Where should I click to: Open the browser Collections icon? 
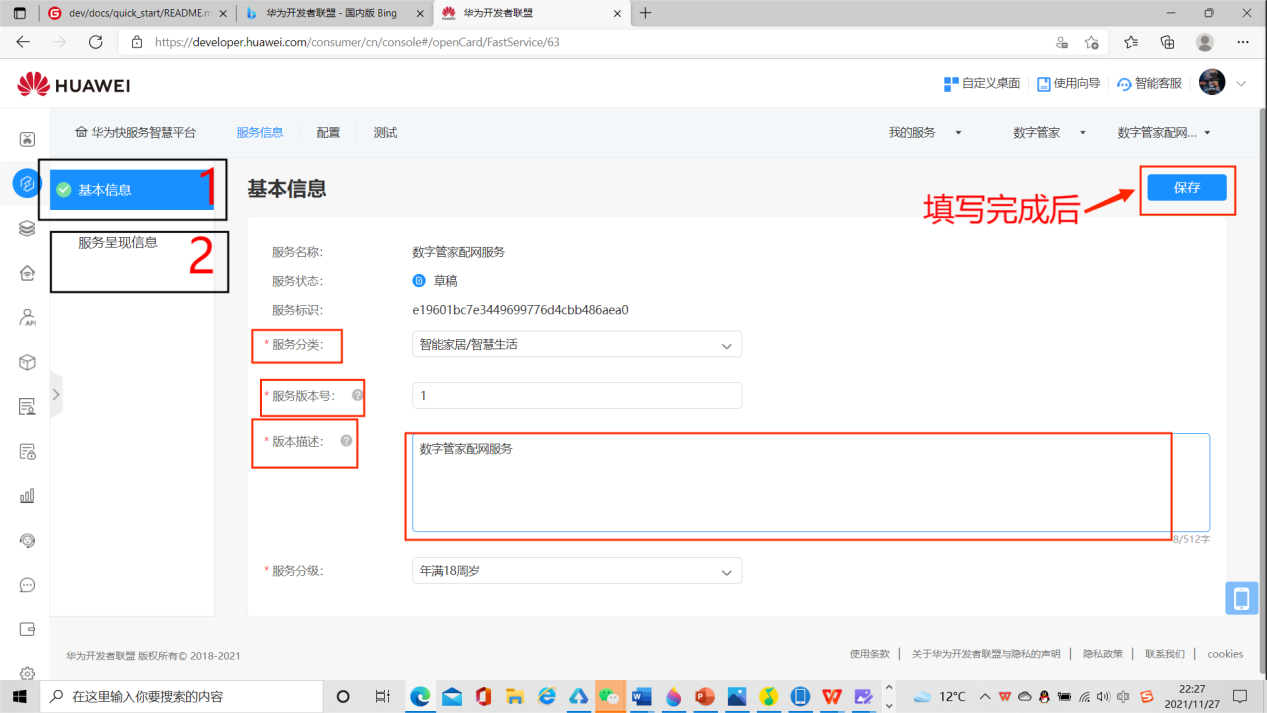1167,42
